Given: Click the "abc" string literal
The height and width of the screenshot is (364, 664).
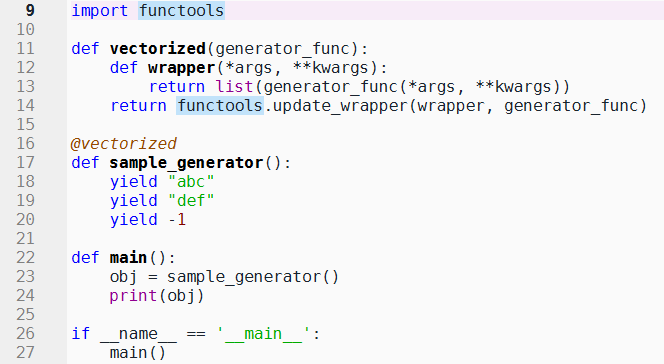Looking at the screenshot, I should pos(191,182).
